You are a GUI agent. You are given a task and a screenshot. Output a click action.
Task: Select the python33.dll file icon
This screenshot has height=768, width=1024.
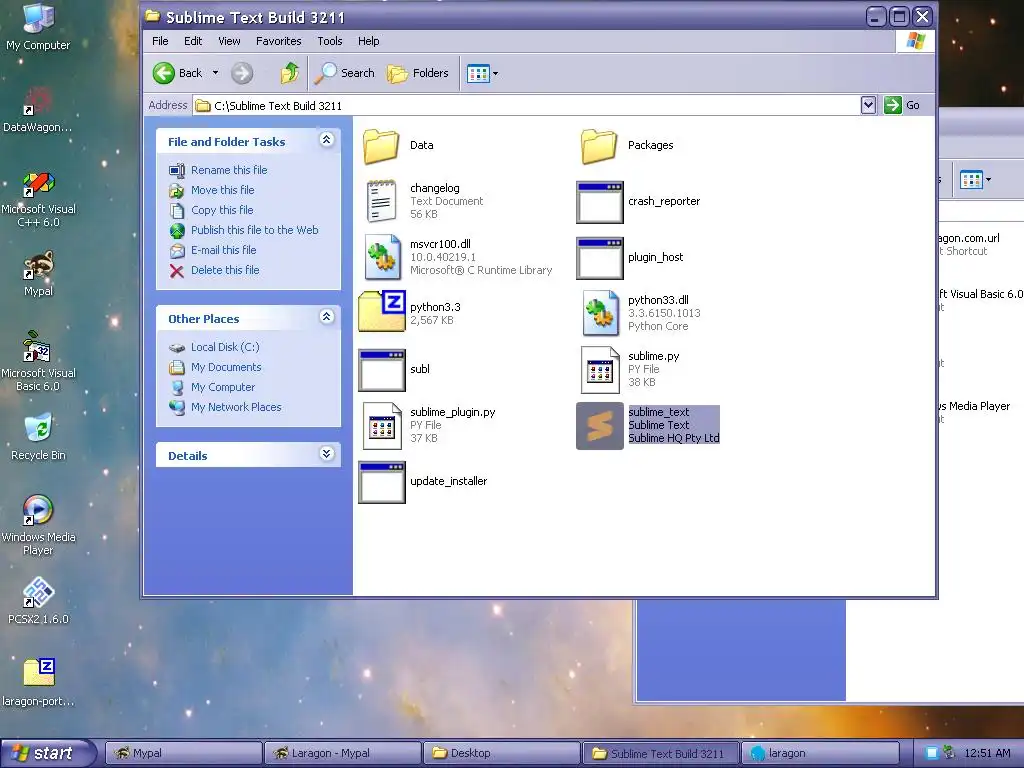pyautogui.click(x=600, y=313)
